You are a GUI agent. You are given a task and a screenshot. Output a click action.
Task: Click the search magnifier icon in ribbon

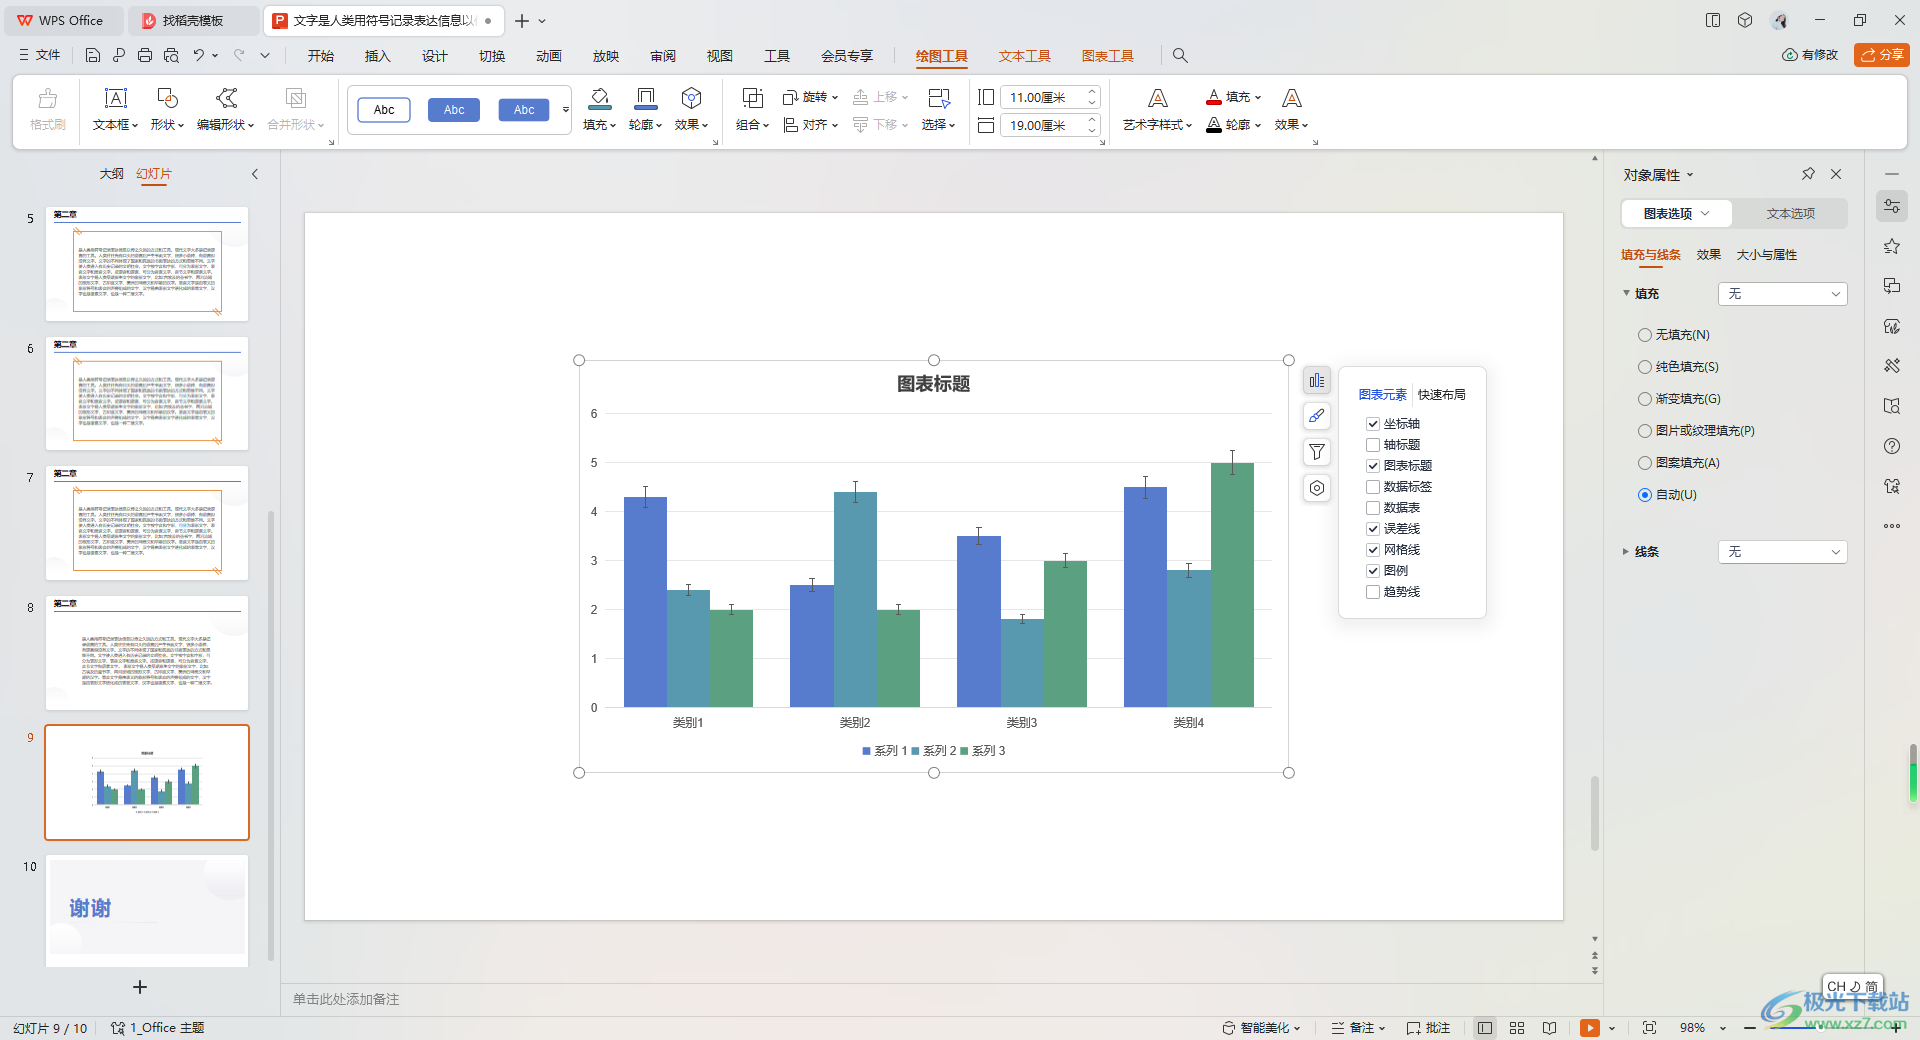(x=1180, y=56)
